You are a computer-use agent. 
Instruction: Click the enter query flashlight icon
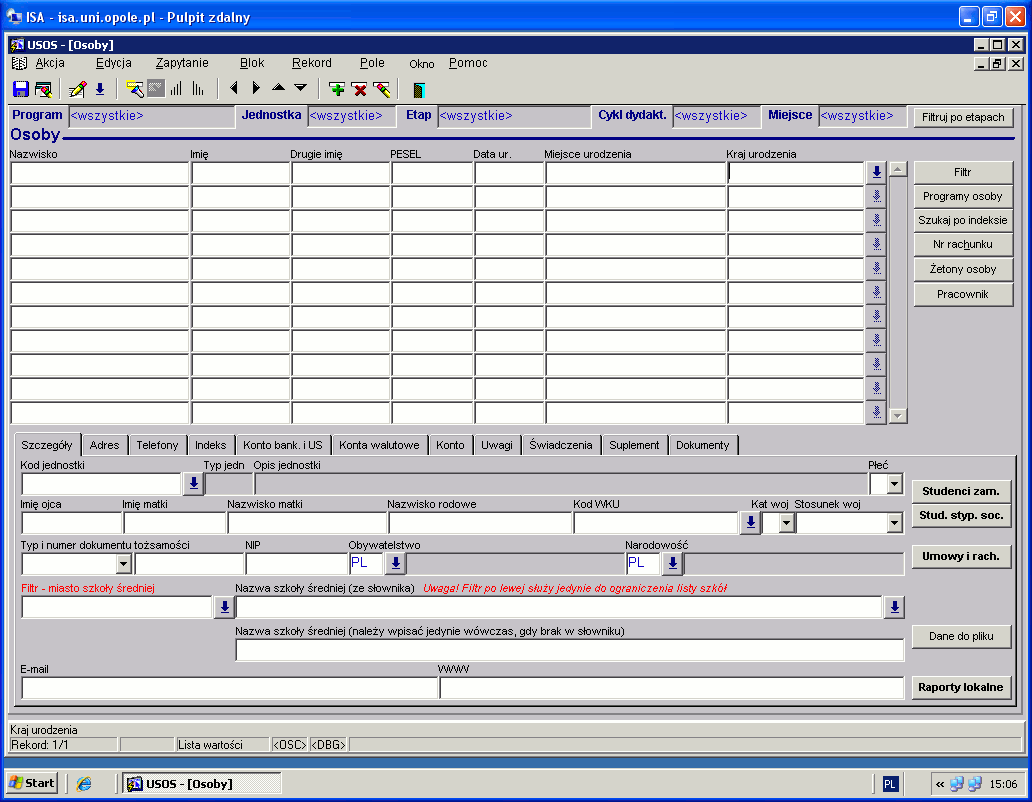point(134,89)
